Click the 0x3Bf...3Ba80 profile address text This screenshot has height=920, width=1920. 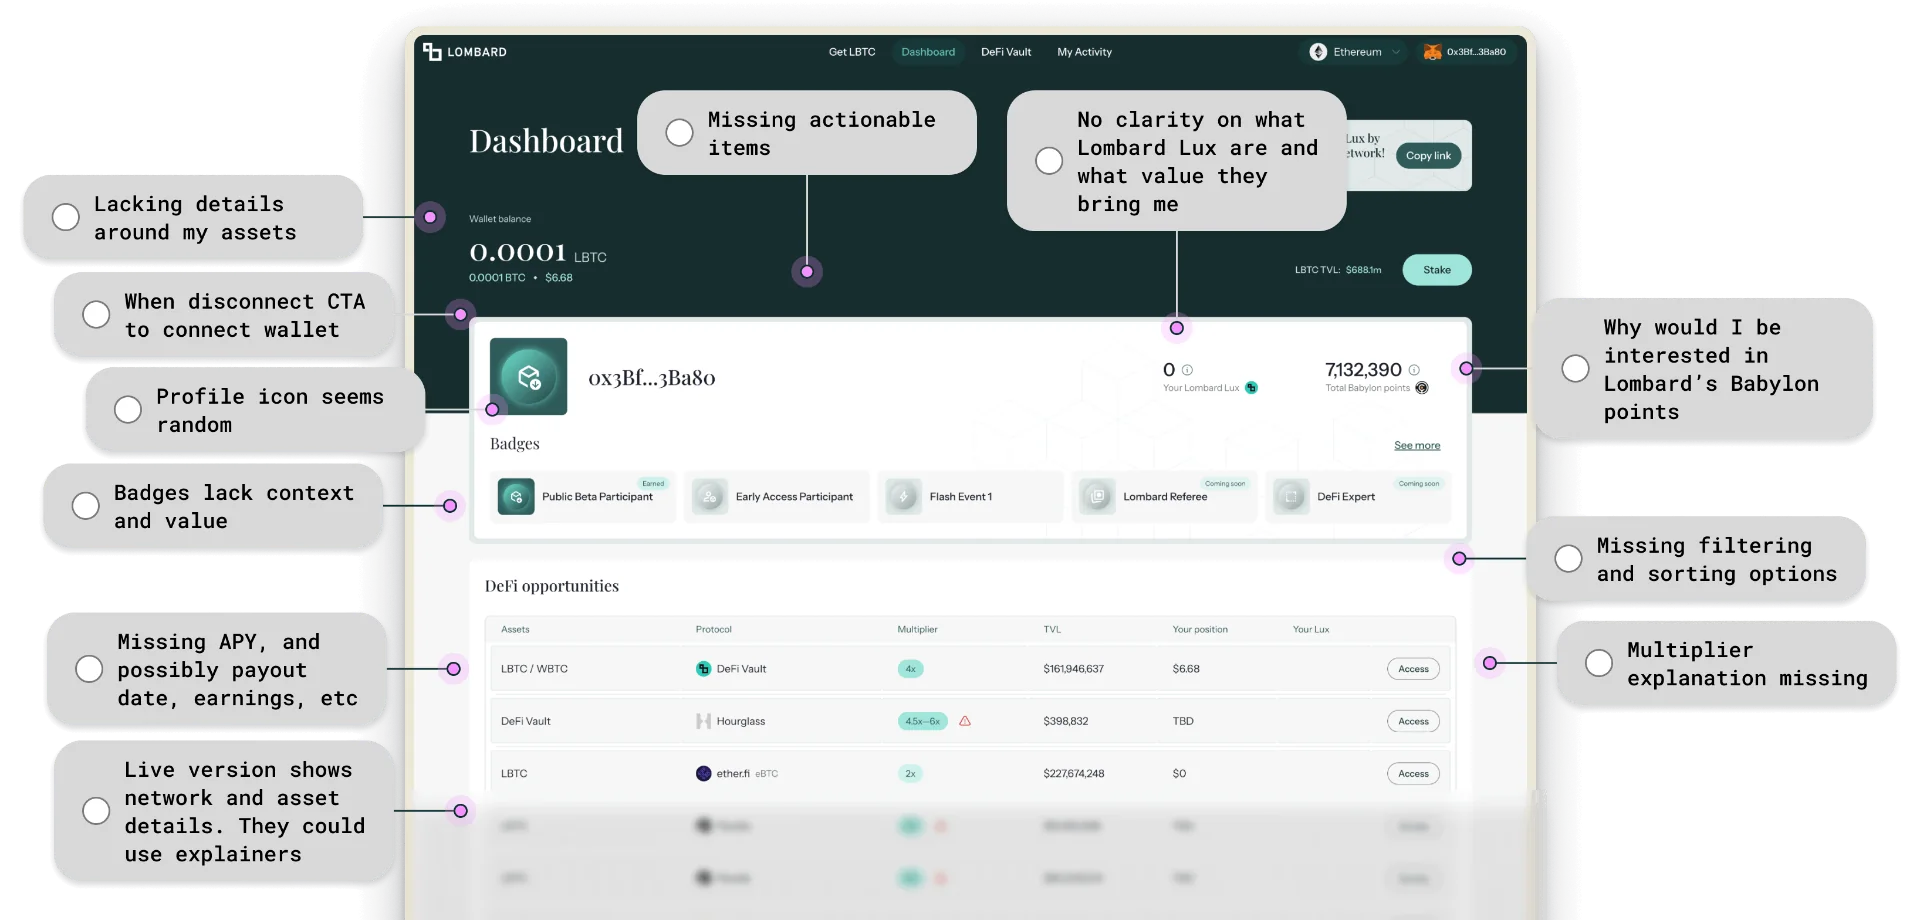click(x=651, y=377)
